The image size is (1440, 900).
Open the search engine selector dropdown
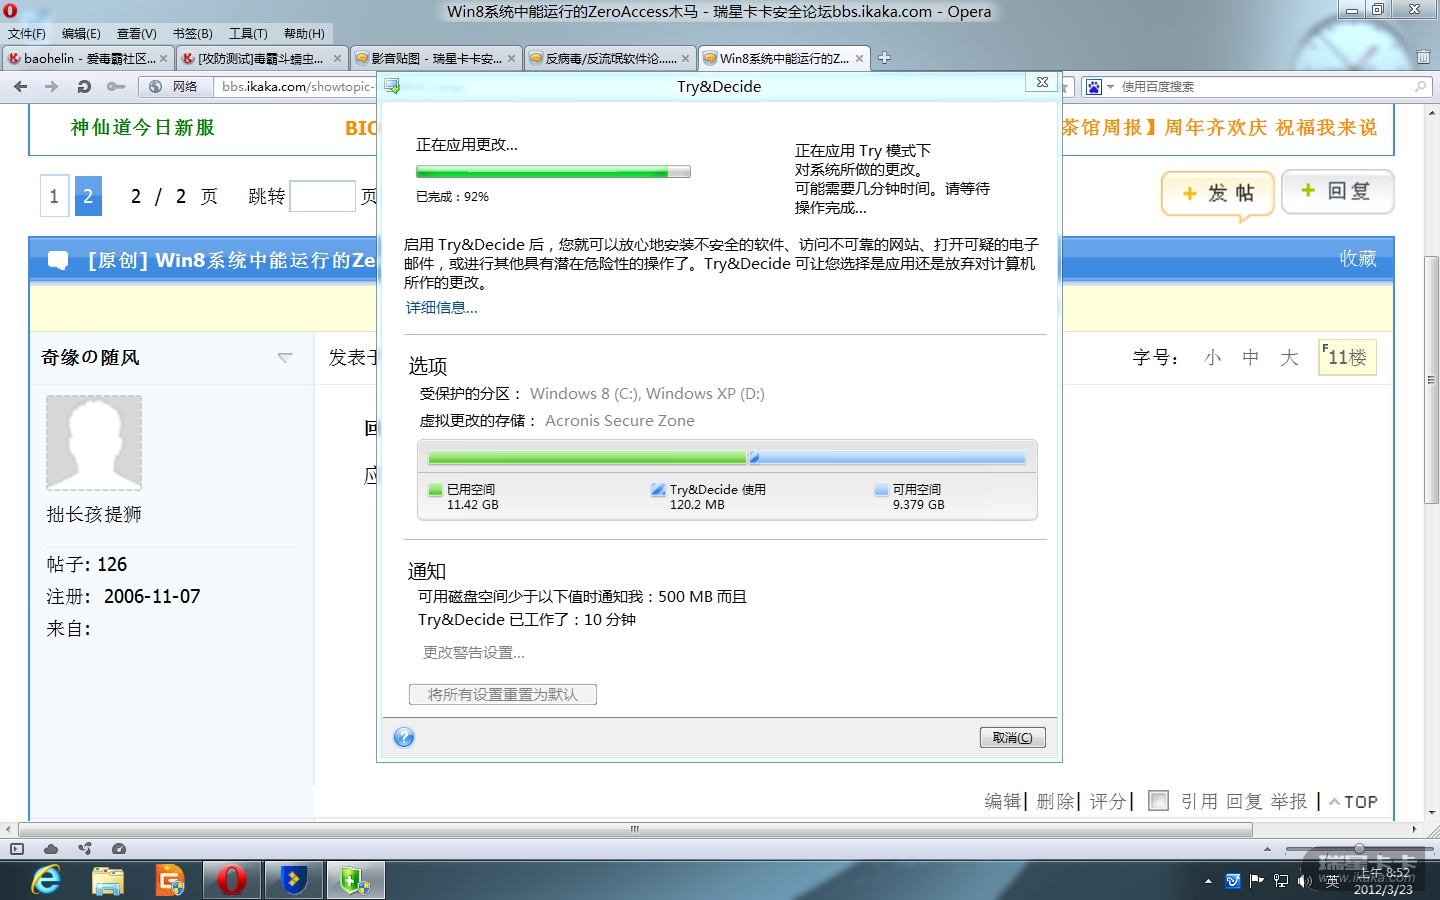click(x=1099, y=87)
